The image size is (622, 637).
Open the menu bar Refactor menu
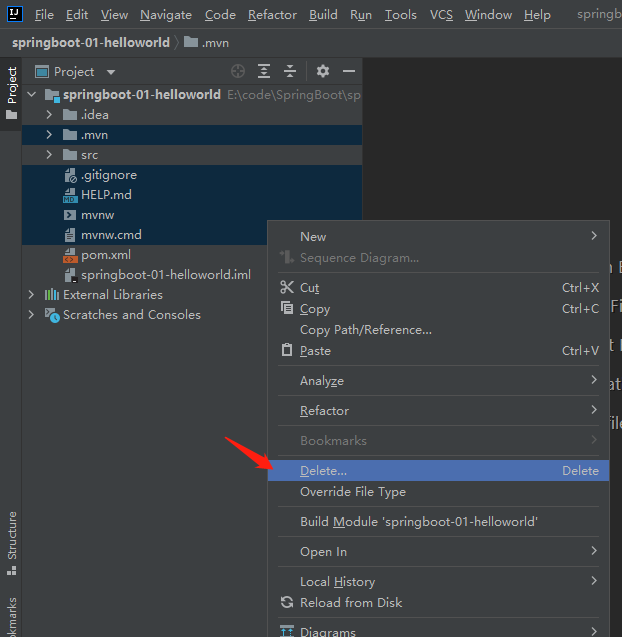[272, 15]
